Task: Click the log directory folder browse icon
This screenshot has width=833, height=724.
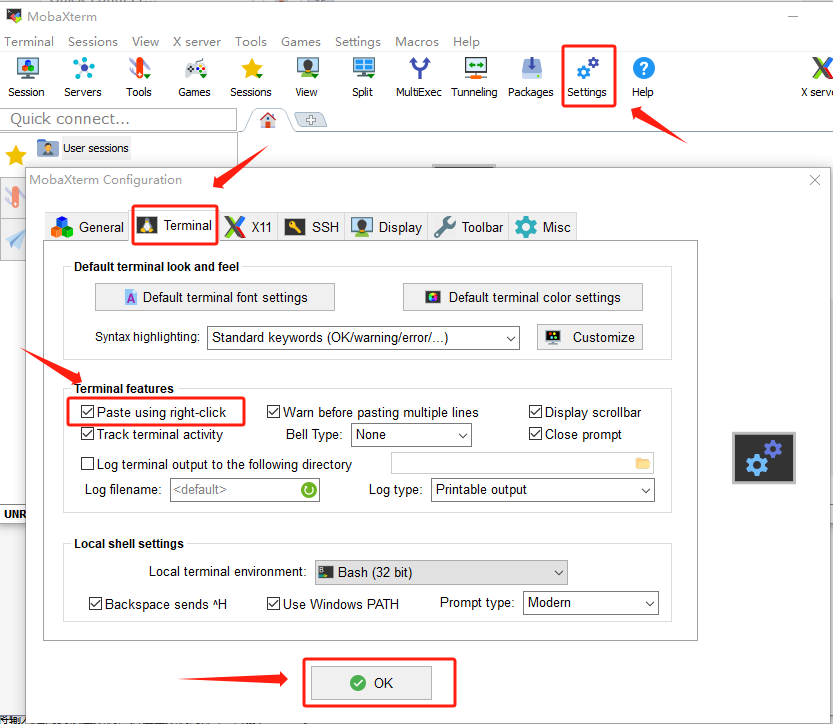Action: point(643,463)
